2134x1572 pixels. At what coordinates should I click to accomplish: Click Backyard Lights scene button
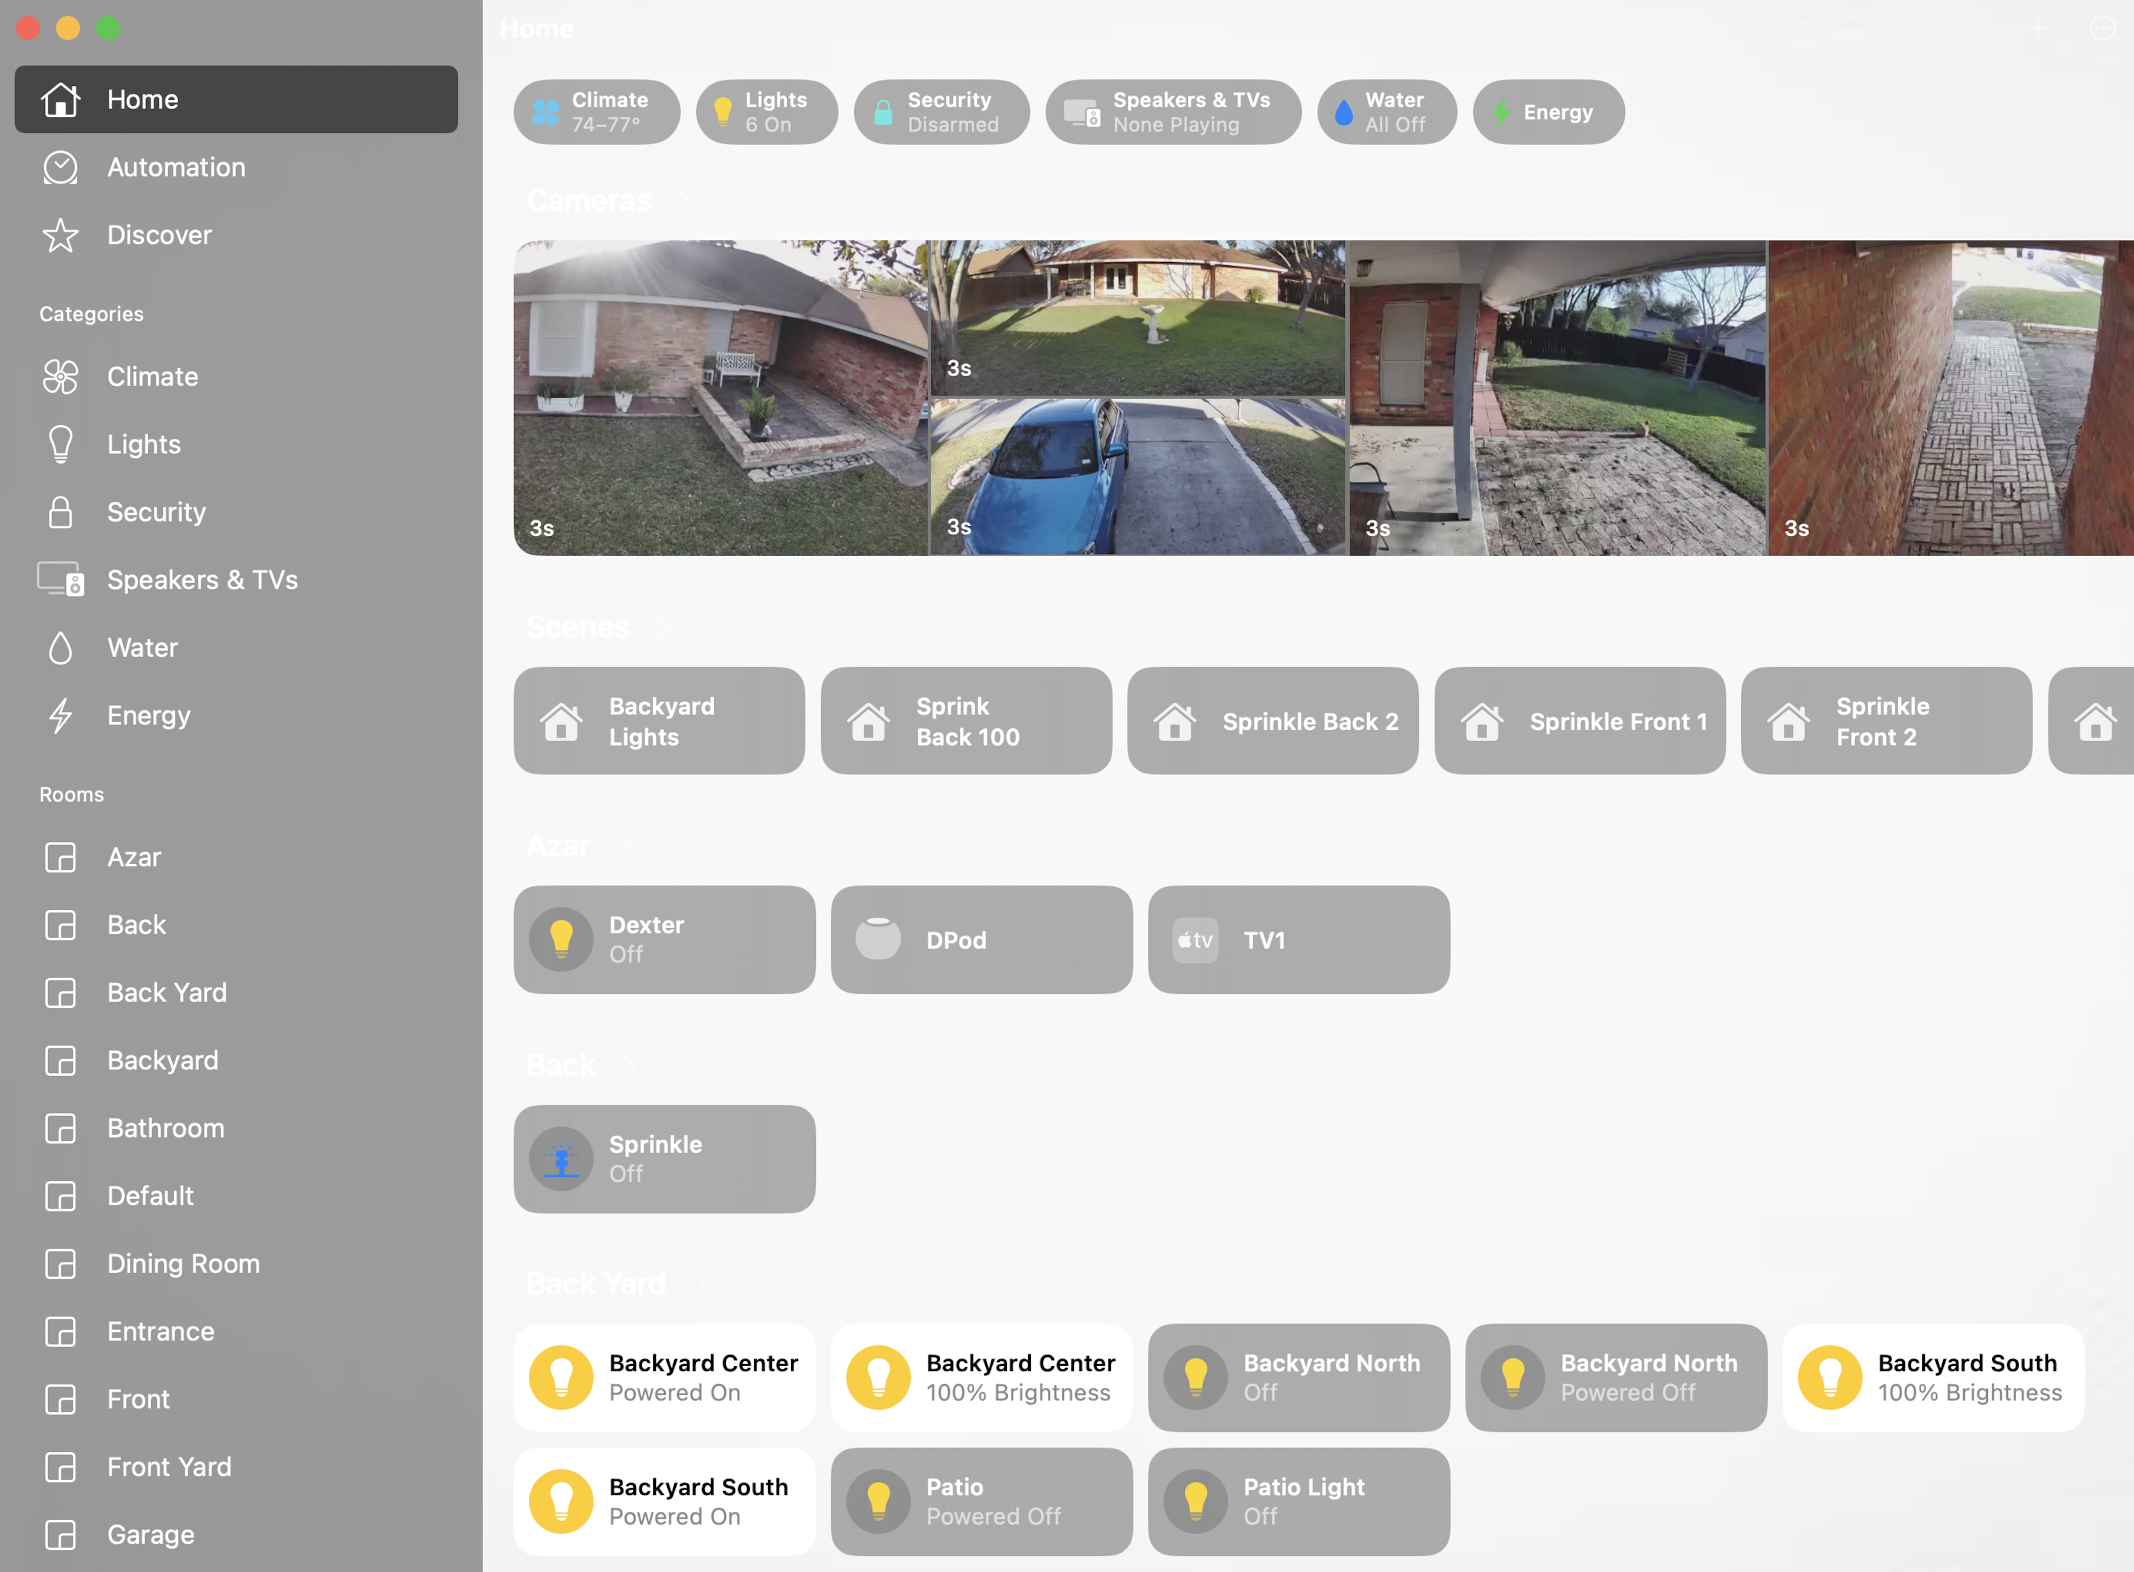click(x=658, y=721)
